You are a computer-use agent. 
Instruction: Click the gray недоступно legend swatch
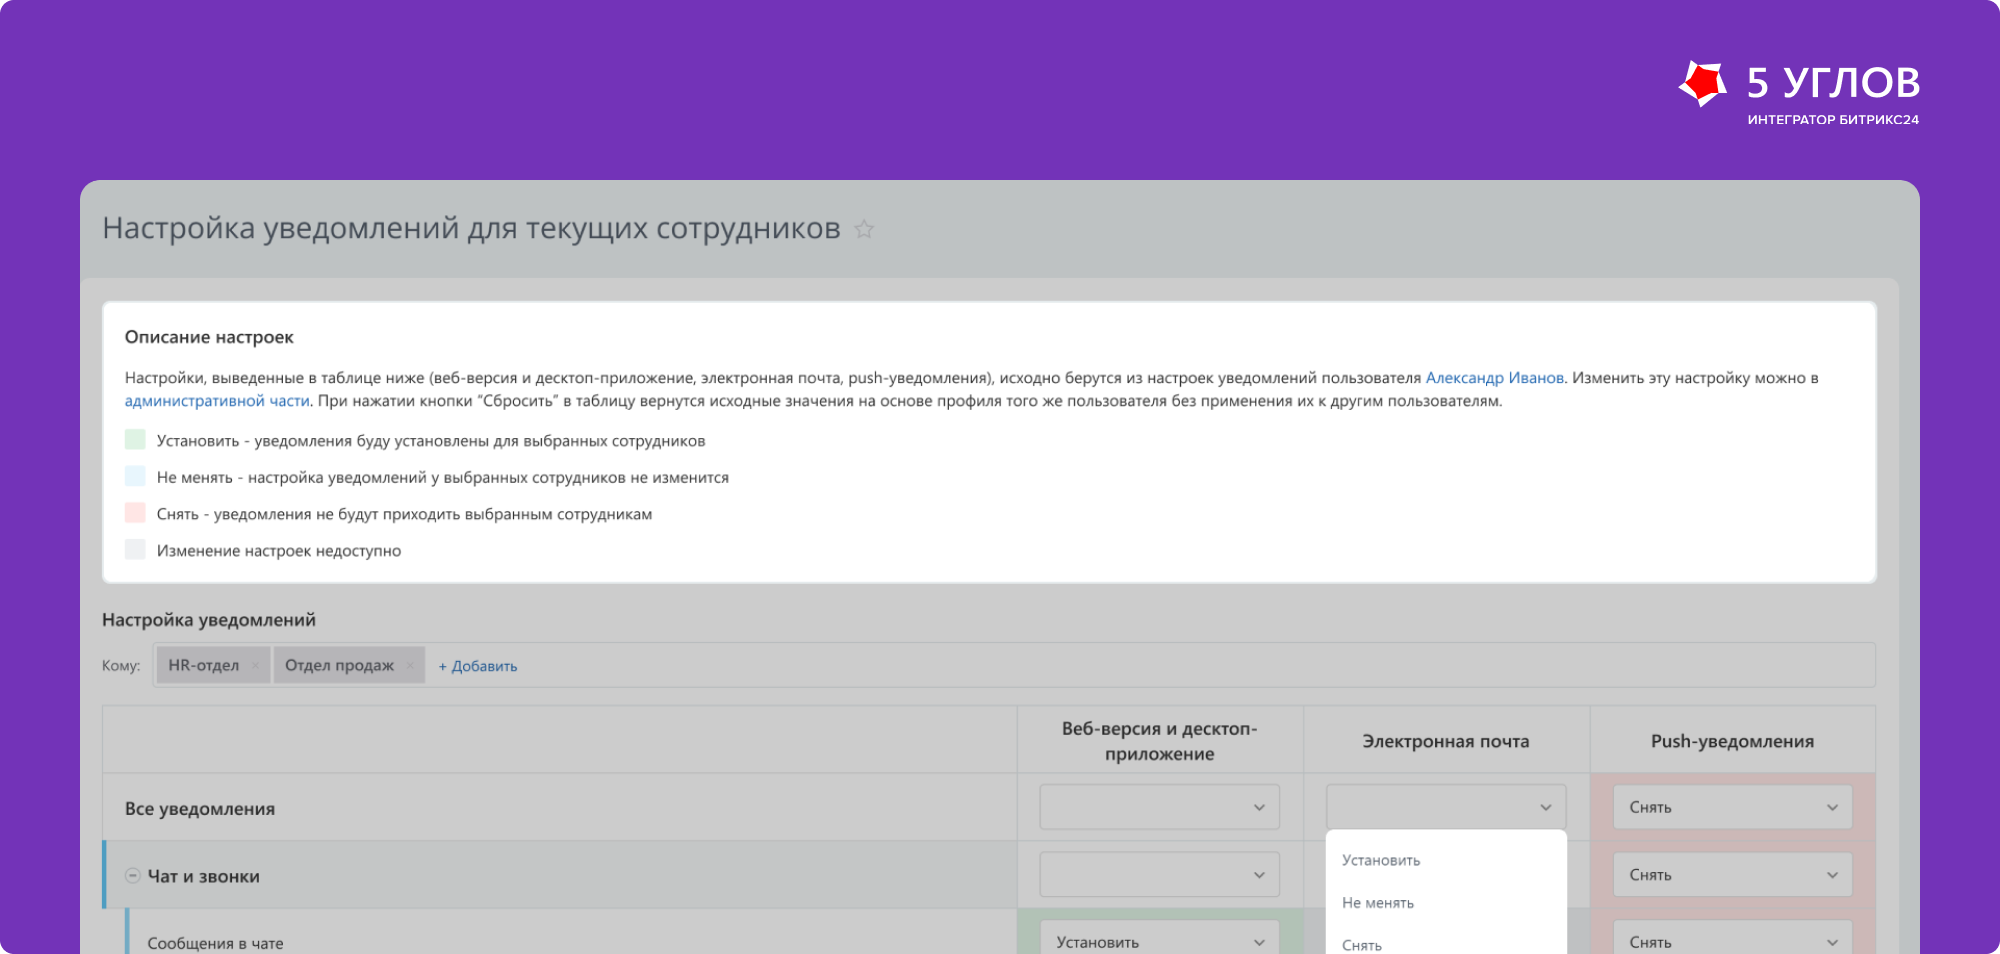135,550
